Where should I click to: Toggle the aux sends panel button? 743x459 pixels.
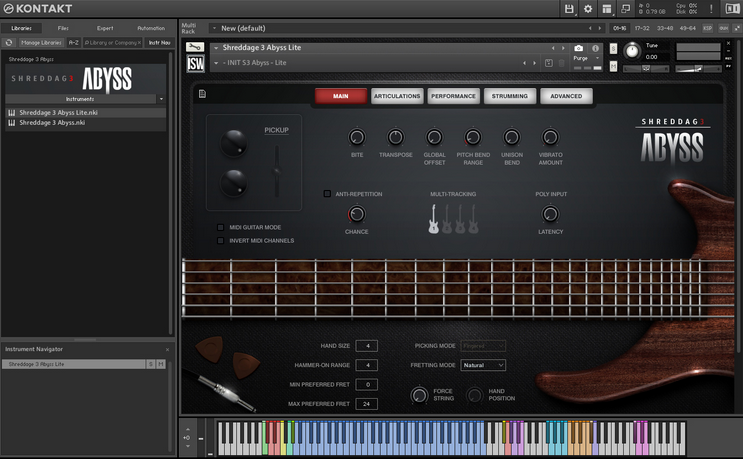point(724,28)
